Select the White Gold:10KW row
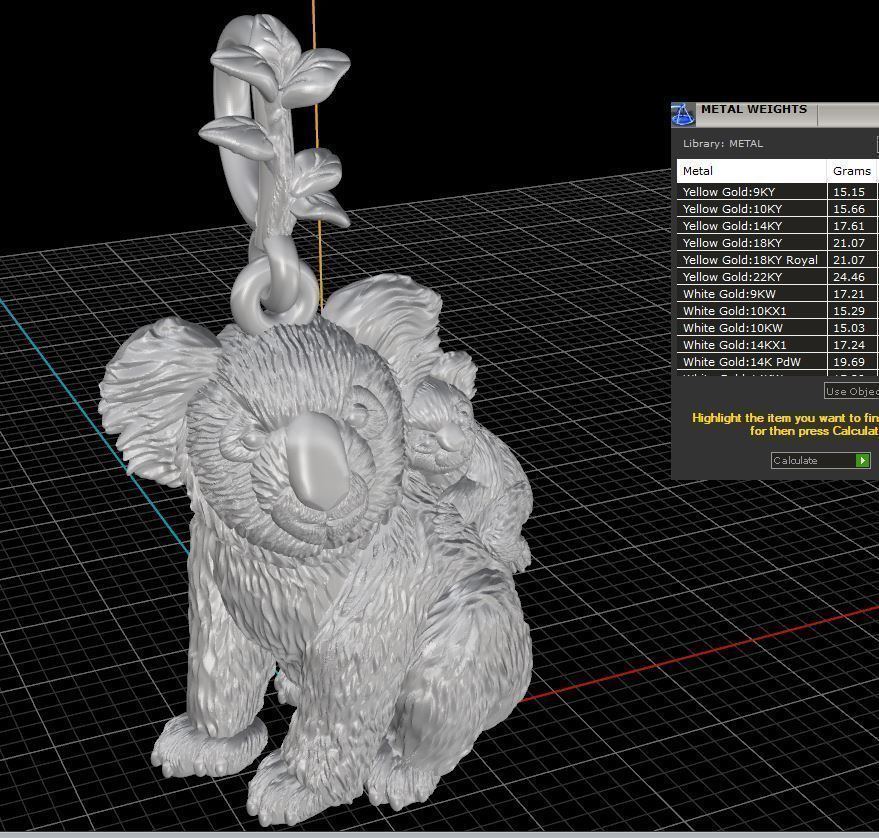The width and height of the screenshot is (879, 838). (778, 328)
